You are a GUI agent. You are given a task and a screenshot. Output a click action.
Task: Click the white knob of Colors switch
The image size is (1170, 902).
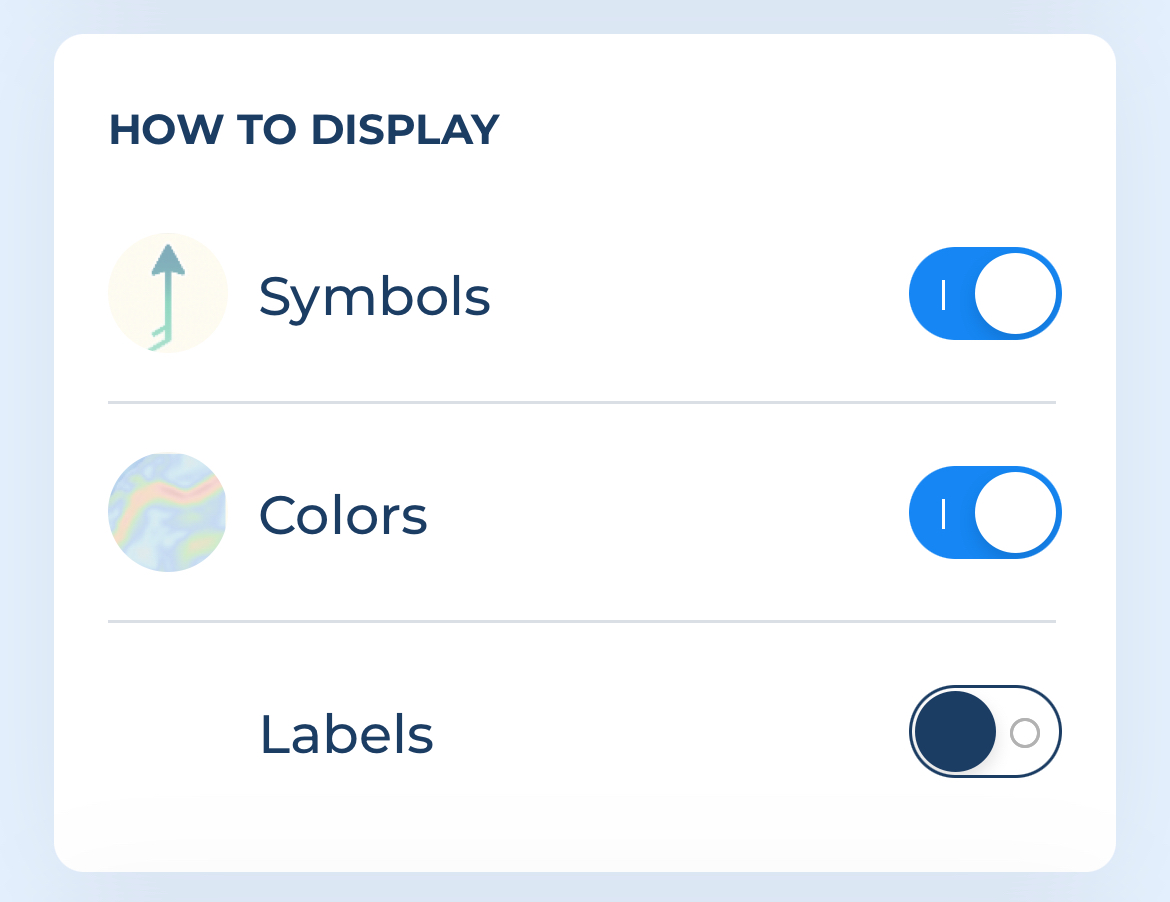pyautogui.click(x=1016, y=513)
